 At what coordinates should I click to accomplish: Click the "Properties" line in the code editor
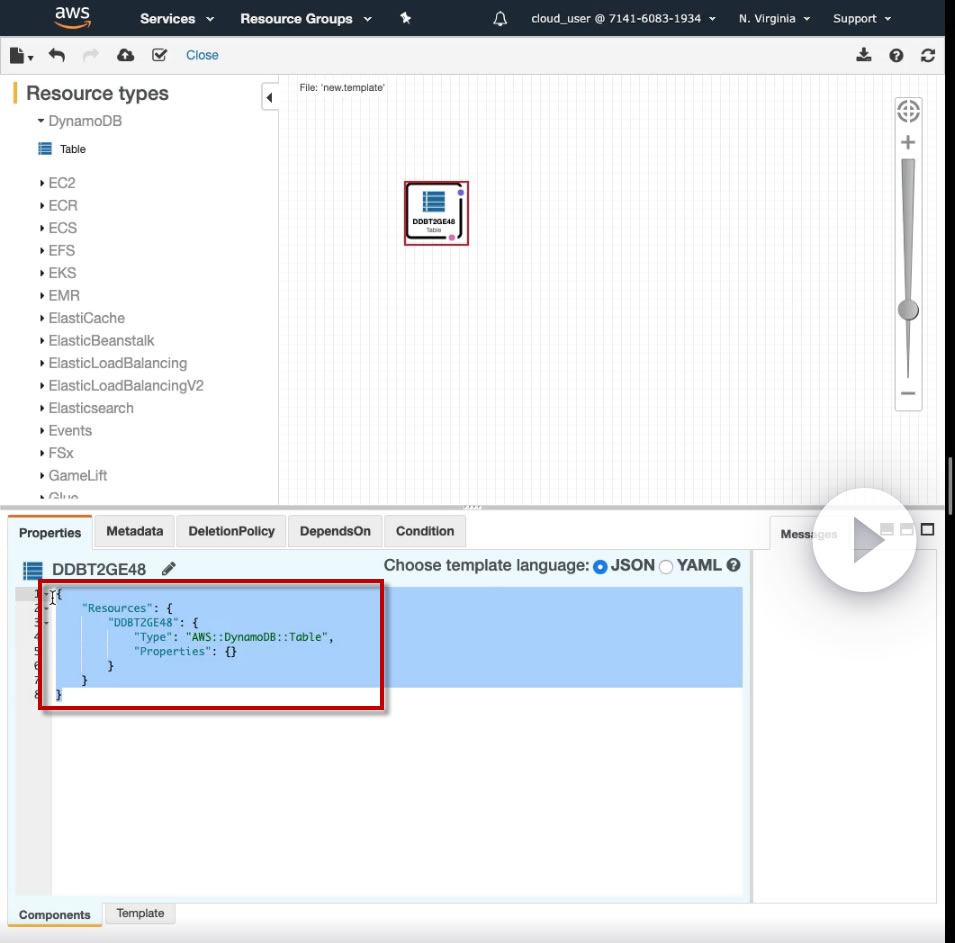(185, 652)
